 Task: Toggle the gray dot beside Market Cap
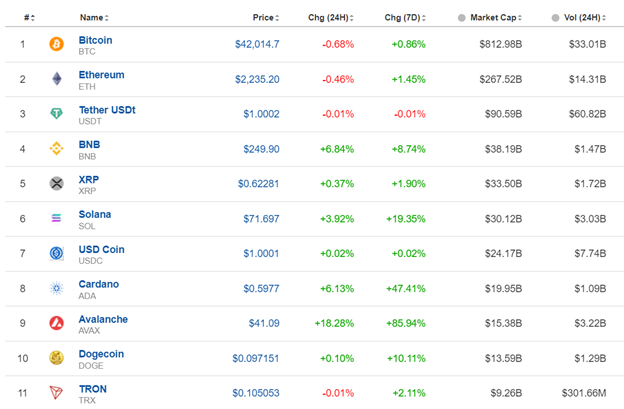[x=461, y=18]
